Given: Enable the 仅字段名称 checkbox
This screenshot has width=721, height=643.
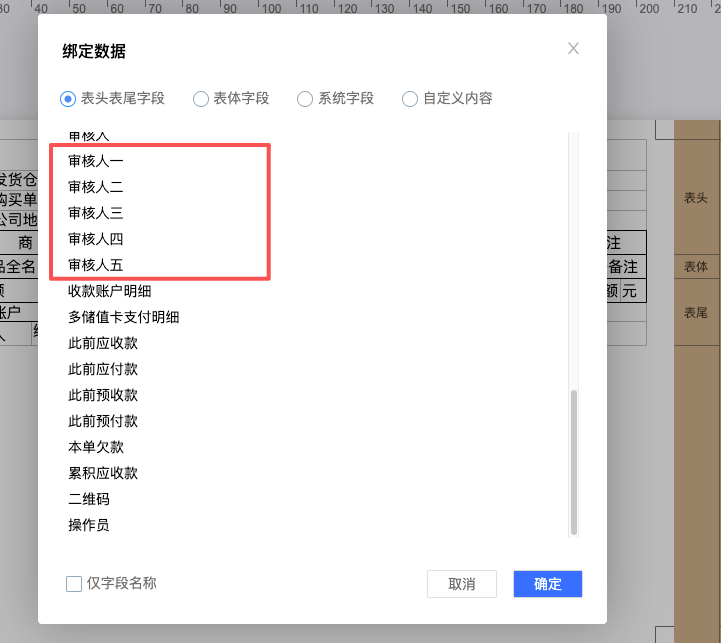Looking at the screenshot, I should (74, 584).
